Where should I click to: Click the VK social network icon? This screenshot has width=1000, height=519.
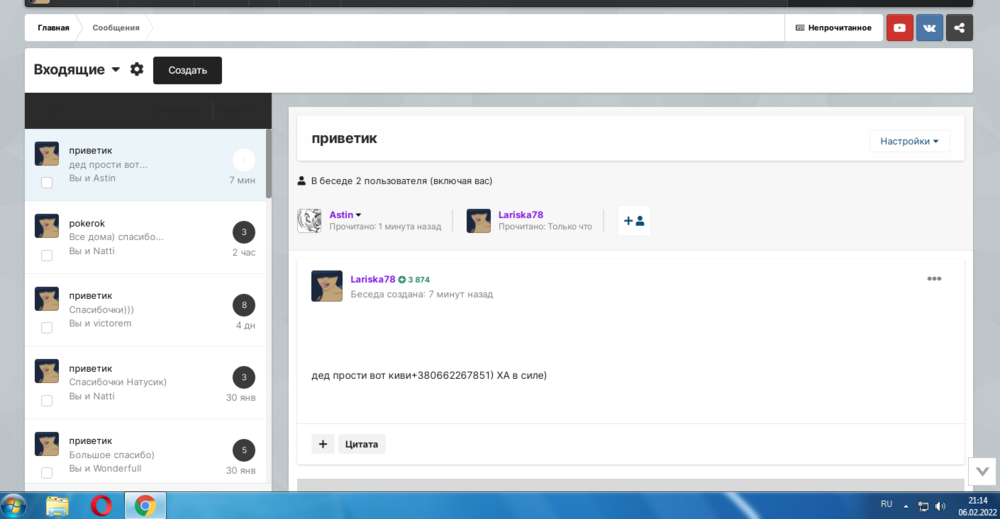(929, 28)
